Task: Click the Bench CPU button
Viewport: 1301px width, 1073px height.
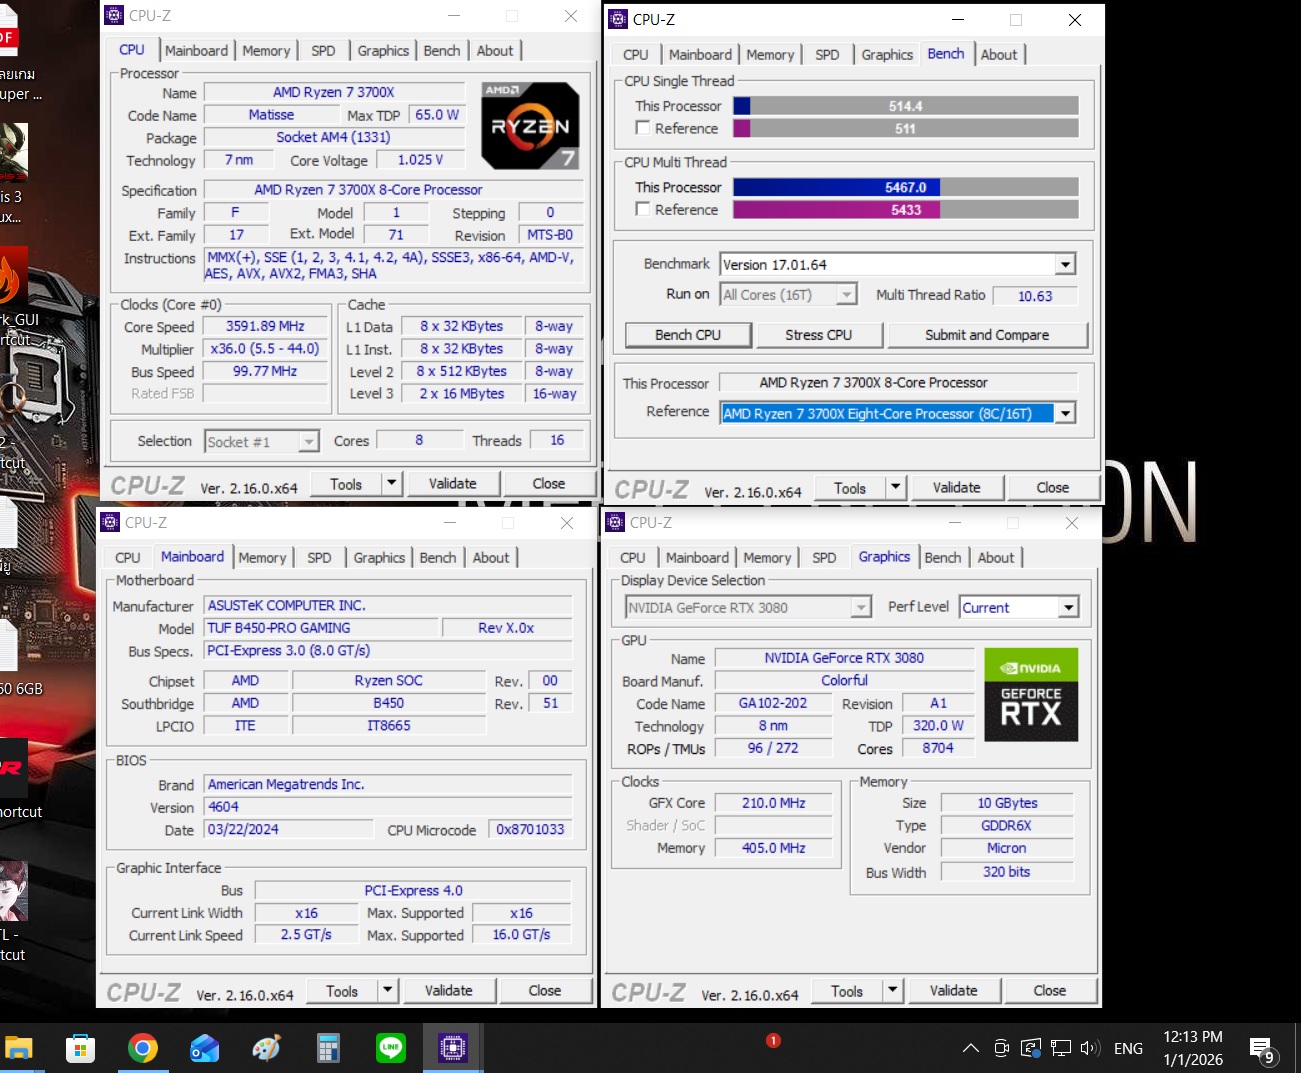Action: pos(688,335)
